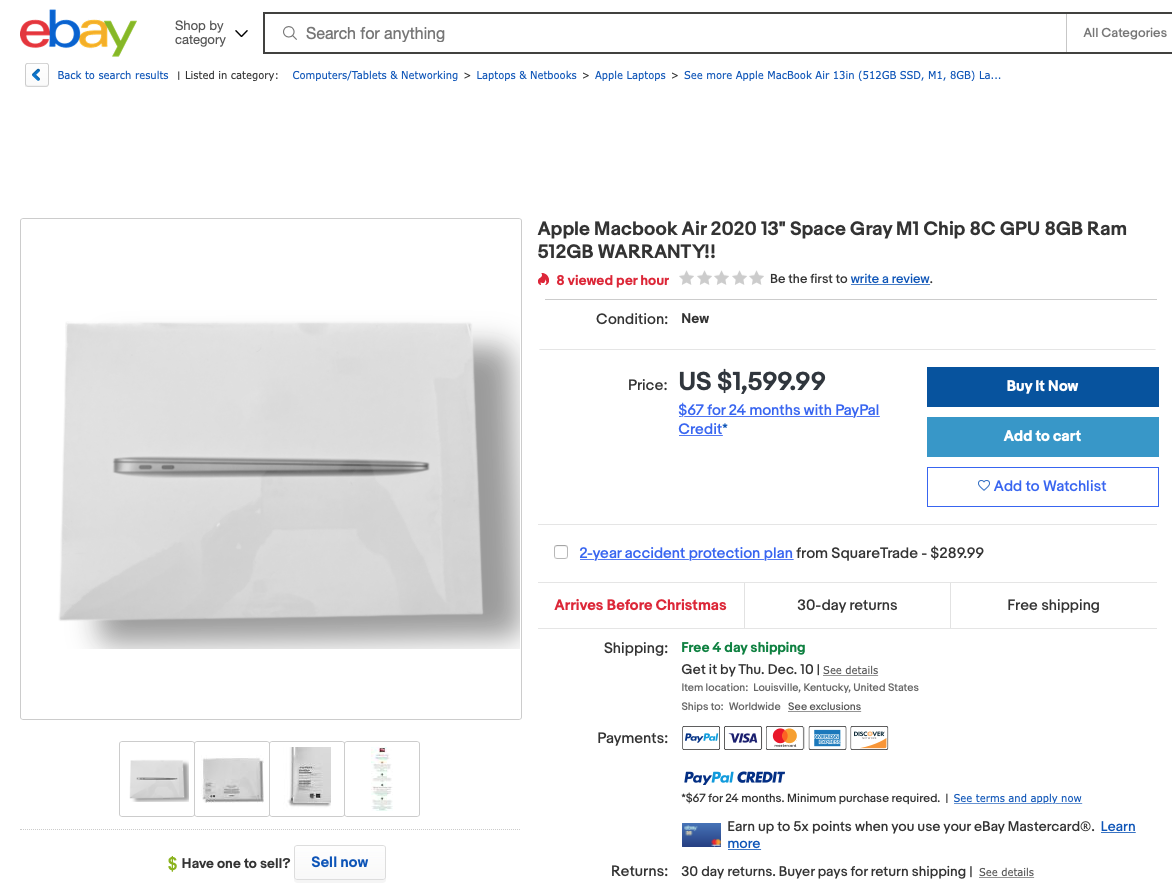Click the Visa card icon

coord(743,738)
